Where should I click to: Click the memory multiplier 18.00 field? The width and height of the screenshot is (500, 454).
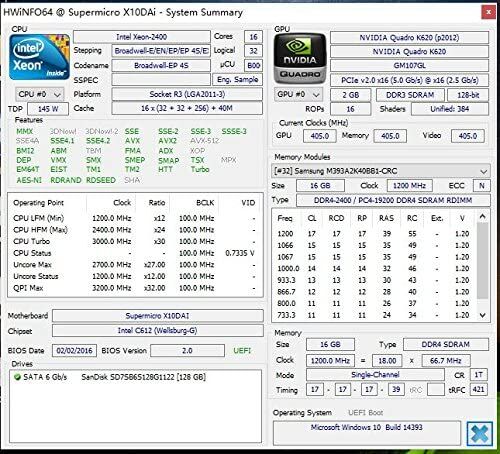click(x=387, y=361)
